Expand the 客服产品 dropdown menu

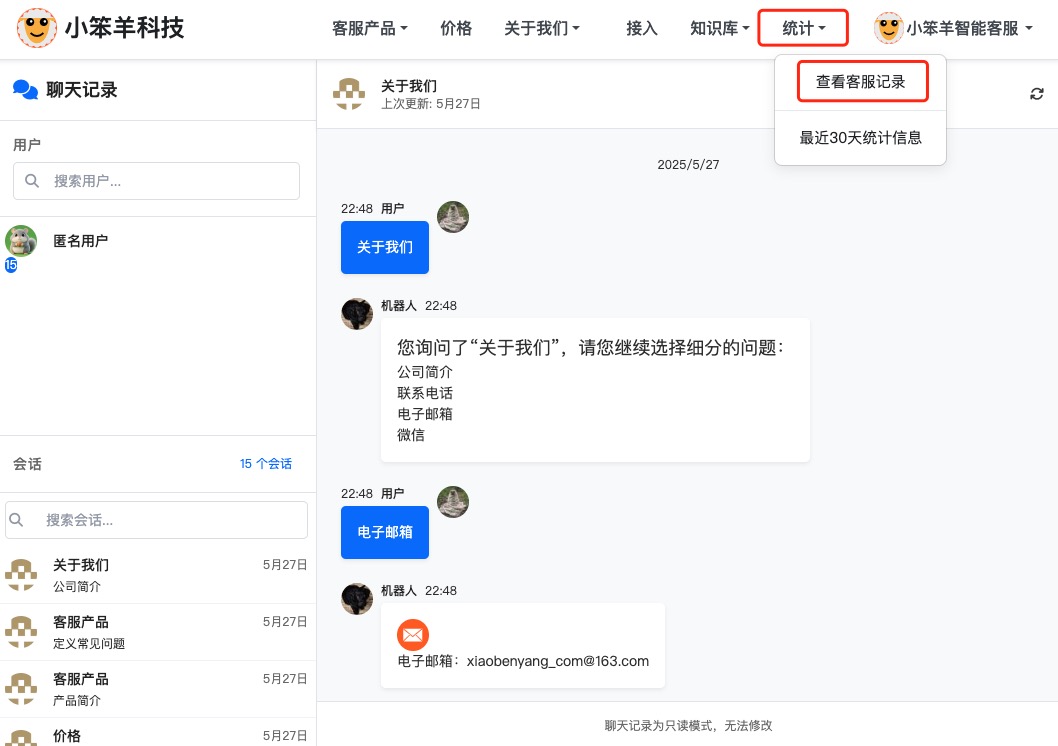pyautogui.click(x=369, y=29)
